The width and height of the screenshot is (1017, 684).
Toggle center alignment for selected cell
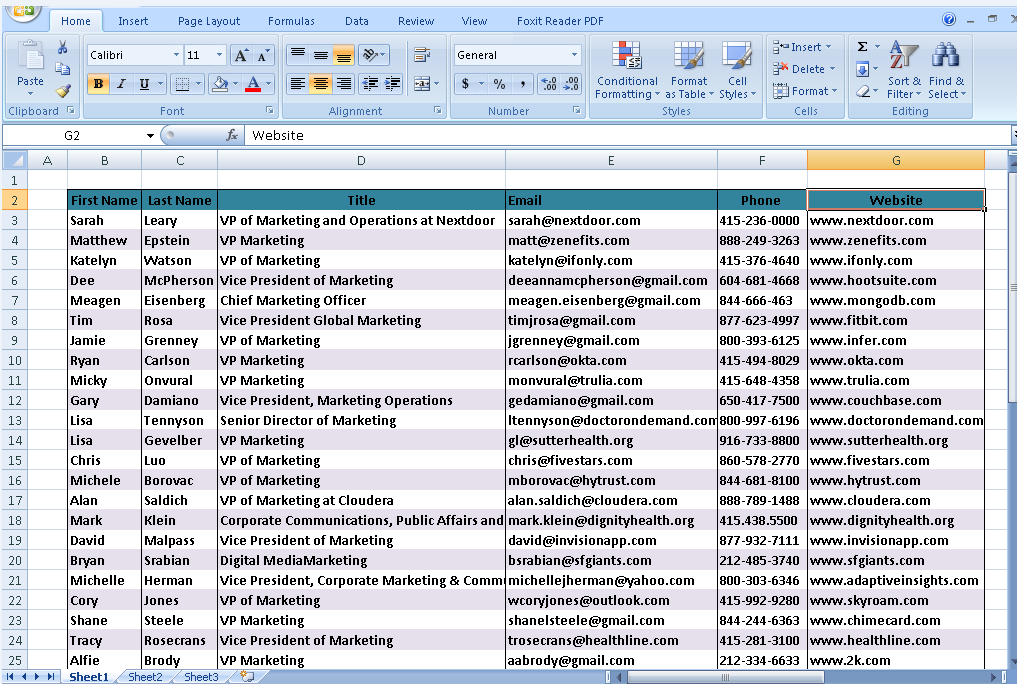click(x=319, y=83)
